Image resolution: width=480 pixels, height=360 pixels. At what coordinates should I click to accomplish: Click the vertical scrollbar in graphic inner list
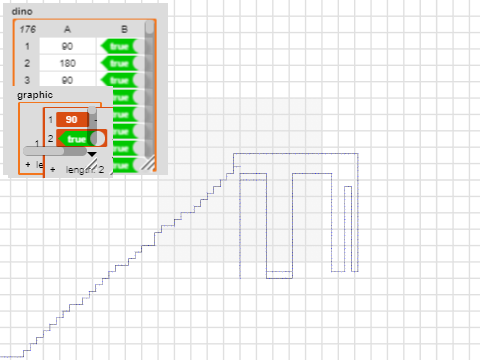click(x=92, y=126)
